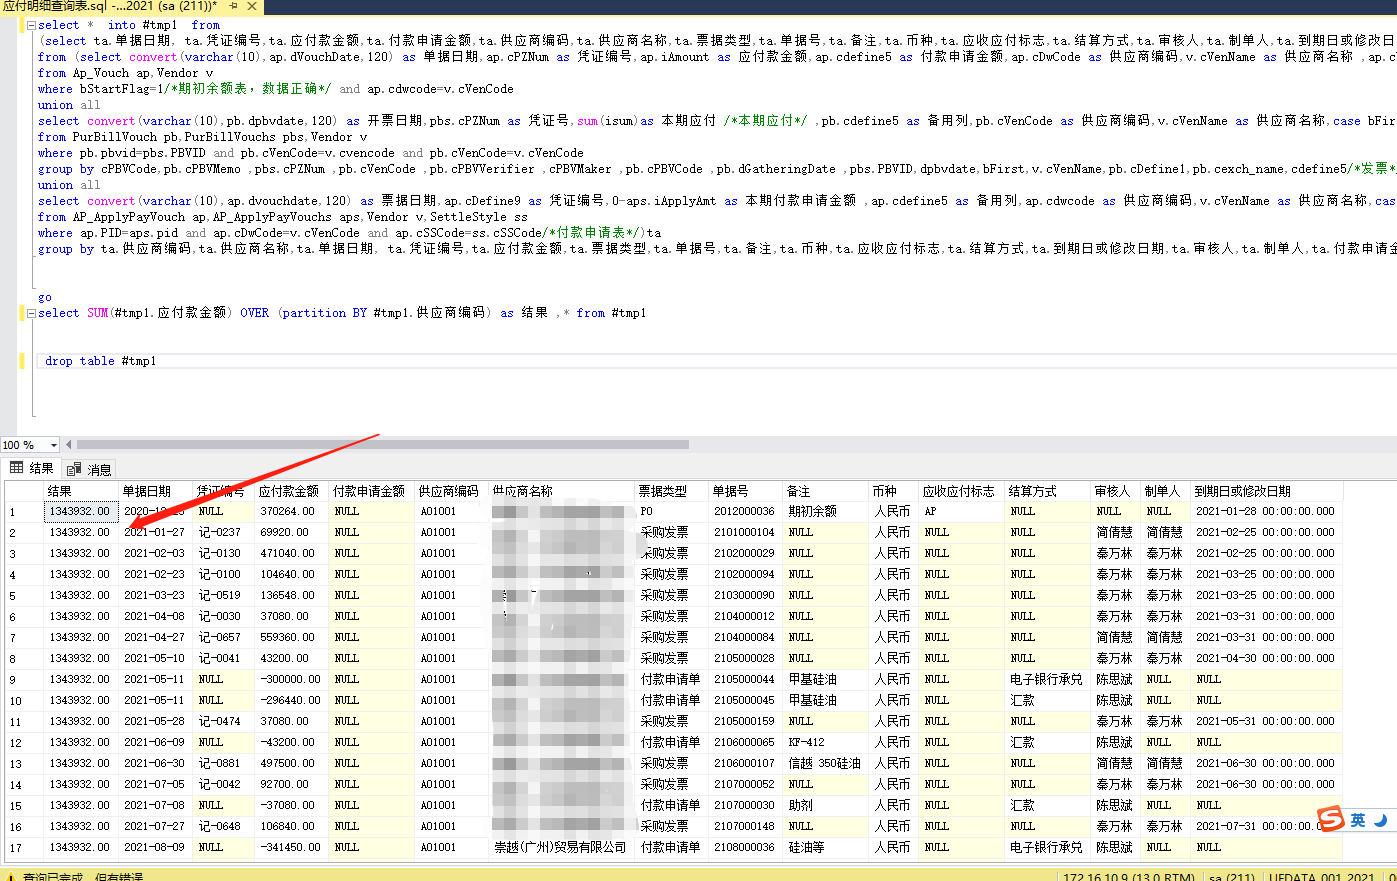This screenshot has width=1397, height=881.
Task: Click amount cell -300000.00
Action: [x=292, y=679]
